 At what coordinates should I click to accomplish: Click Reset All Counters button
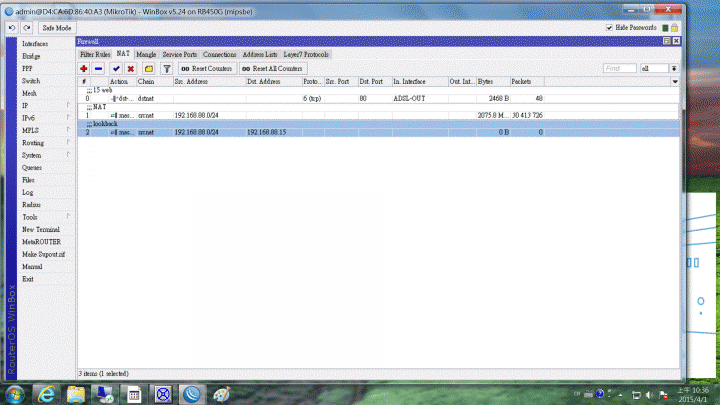click(273, 68)
